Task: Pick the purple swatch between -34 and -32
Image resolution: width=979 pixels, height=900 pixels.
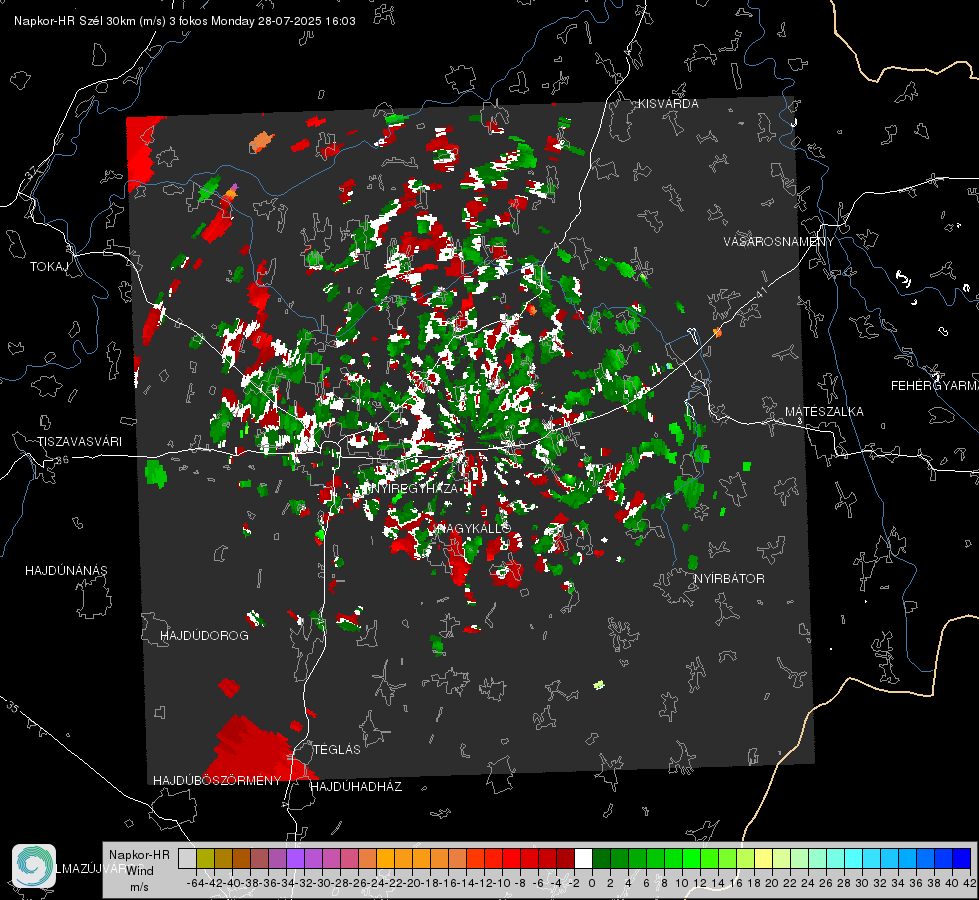Action: tap(295, 858)
